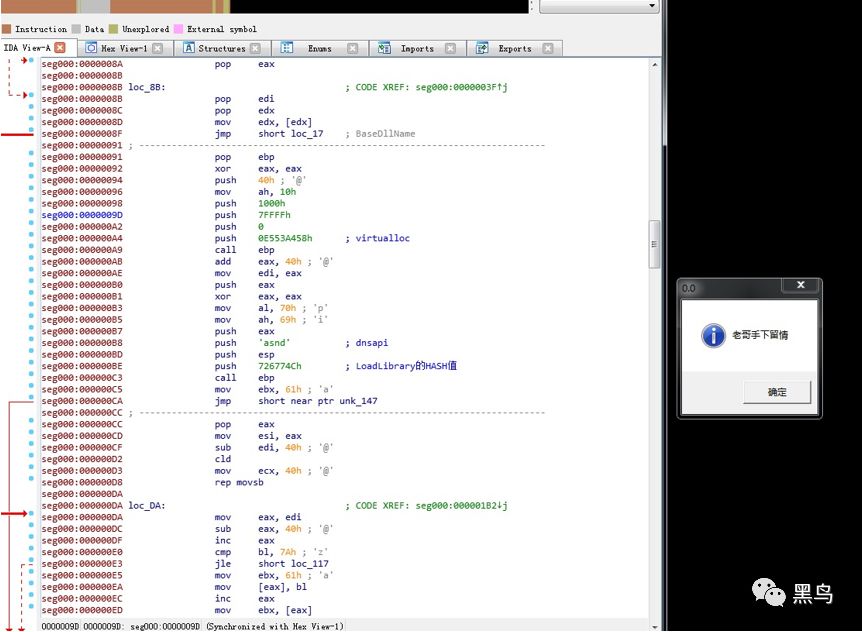This screenshot has width=862, height=632.
Task: Click the Instruction color legend swatch
Action: [6, 29]
